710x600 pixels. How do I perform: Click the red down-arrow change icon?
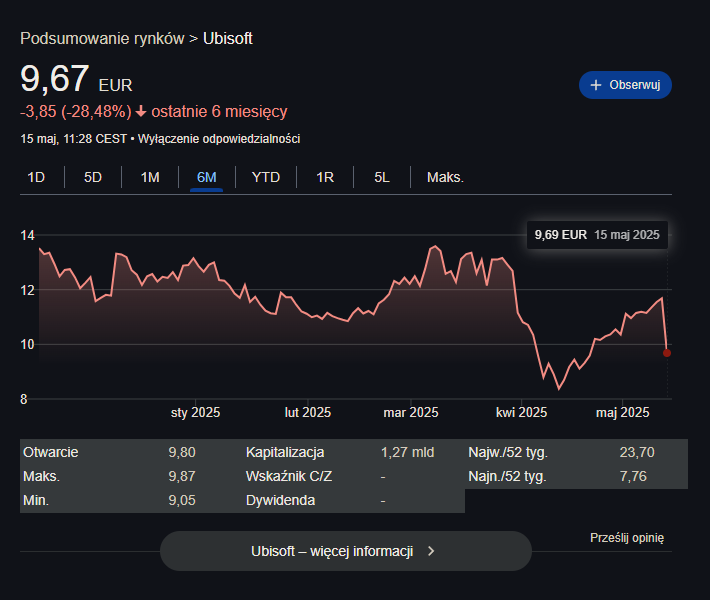(141, 111)
